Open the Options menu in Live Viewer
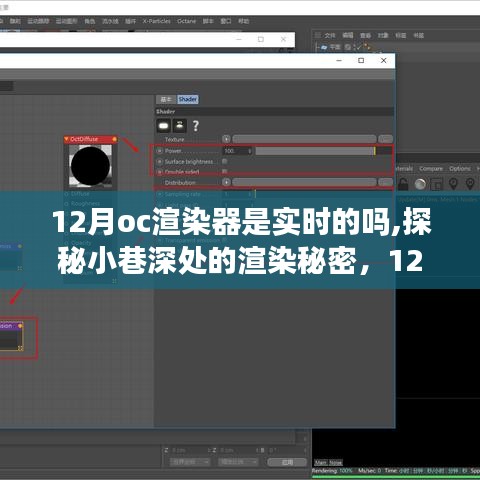The image size is (480, 480). 460,169
